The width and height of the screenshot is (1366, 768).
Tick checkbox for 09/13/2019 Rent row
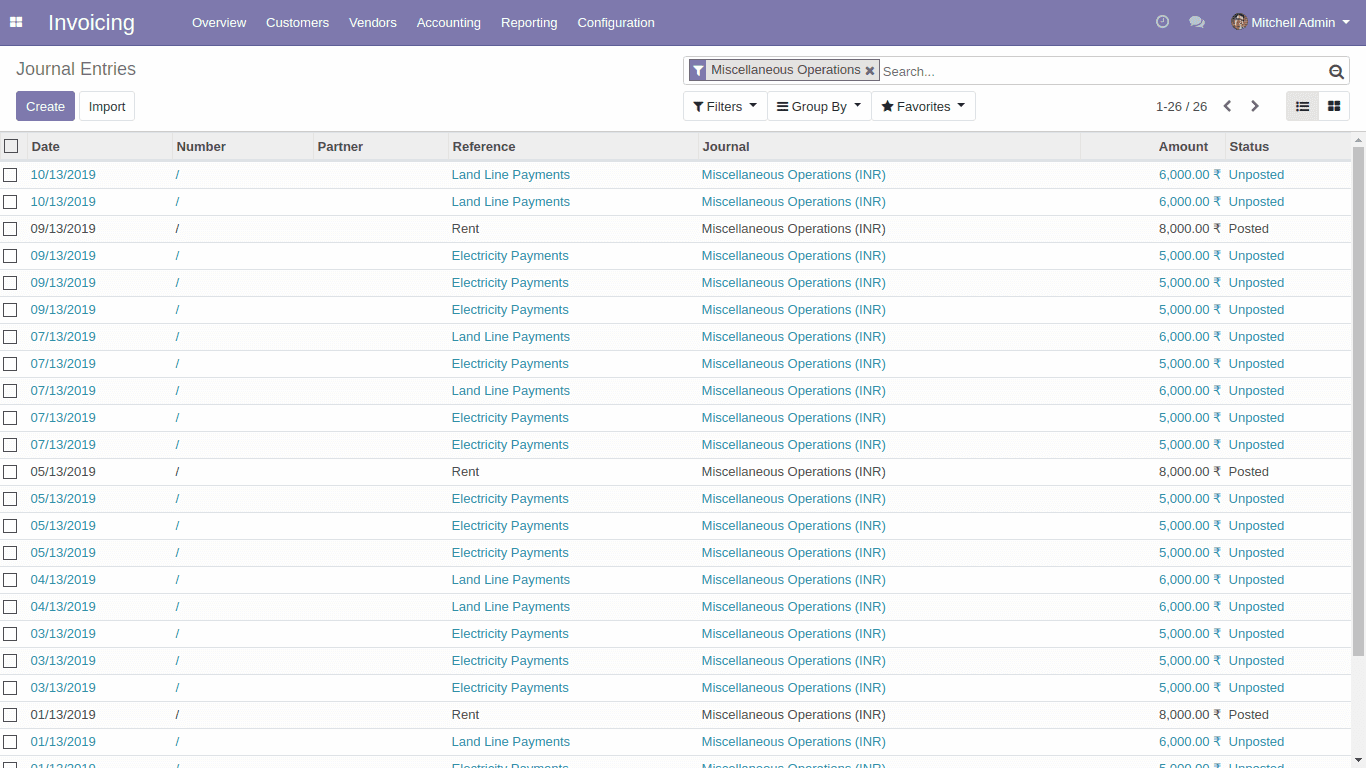(10, 229)
